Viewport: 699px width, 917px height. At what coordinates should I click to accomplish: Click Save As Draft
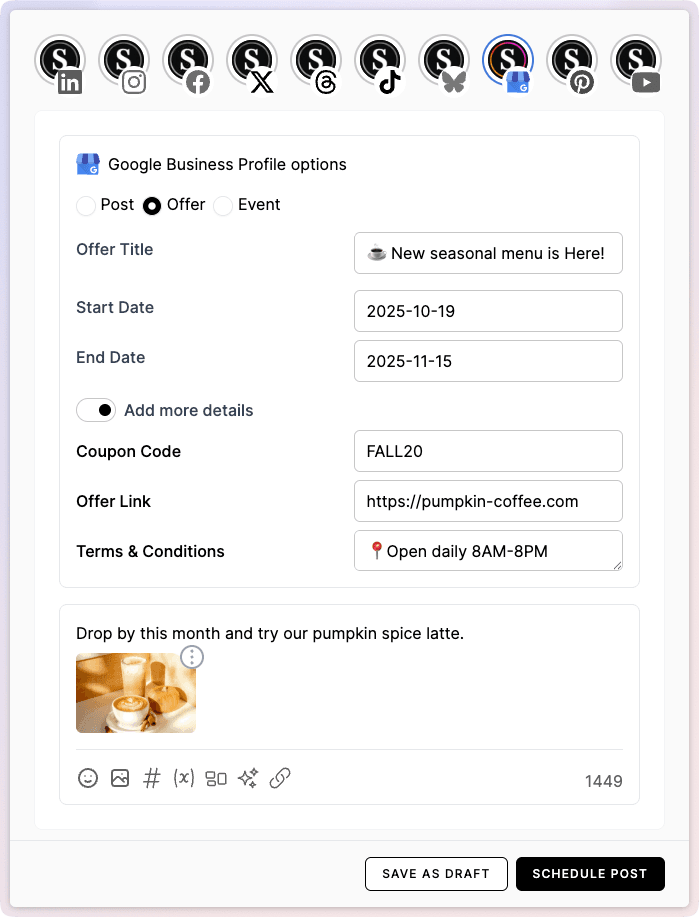pyautogui.click(x=436, y=873)
